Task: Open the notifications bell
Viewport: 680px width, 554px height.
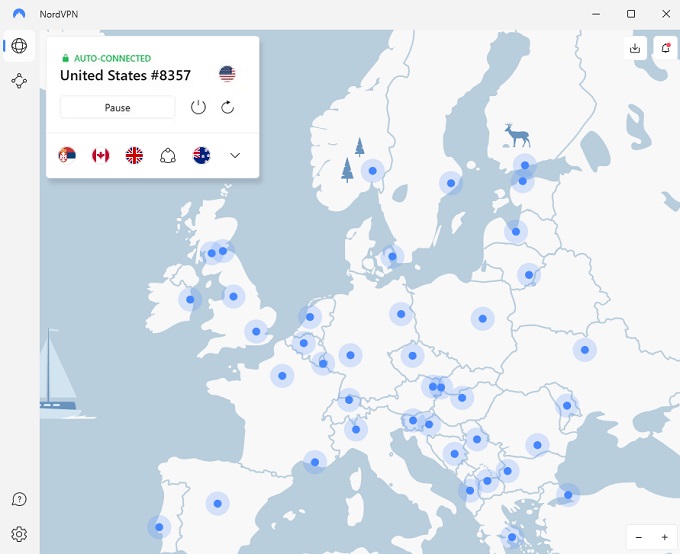Action: click(665, 48)
